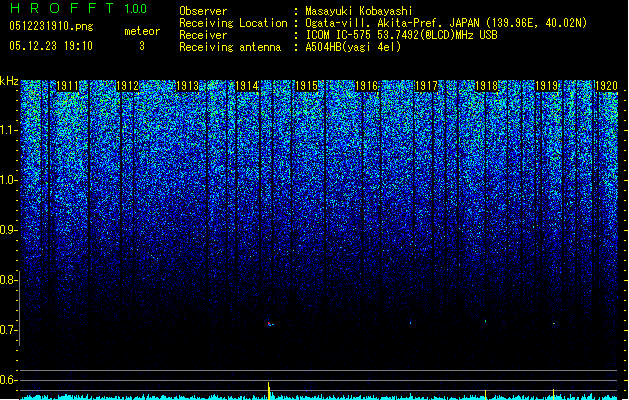Click the 1.0 kHz axis tick label
This screenshot has width=629, height=400.
pos(9,180)
